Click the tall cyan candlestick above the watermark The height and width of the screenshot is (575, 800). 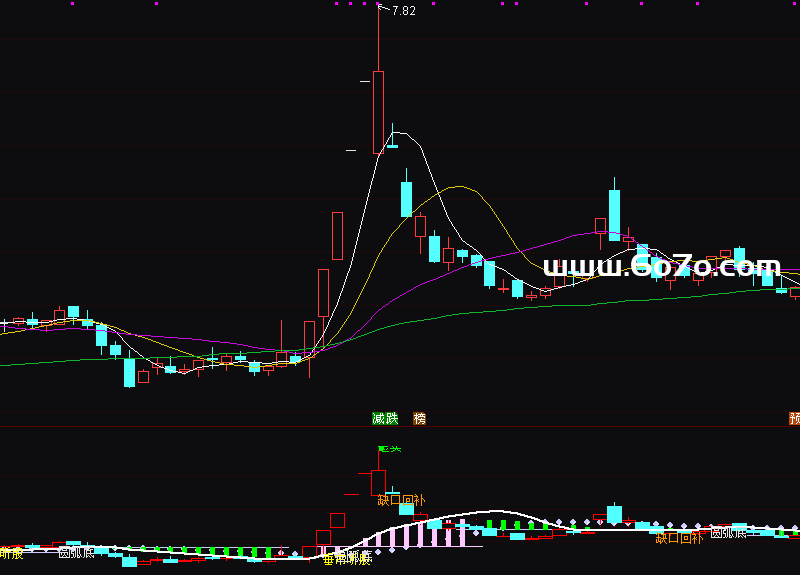(613, 211)
